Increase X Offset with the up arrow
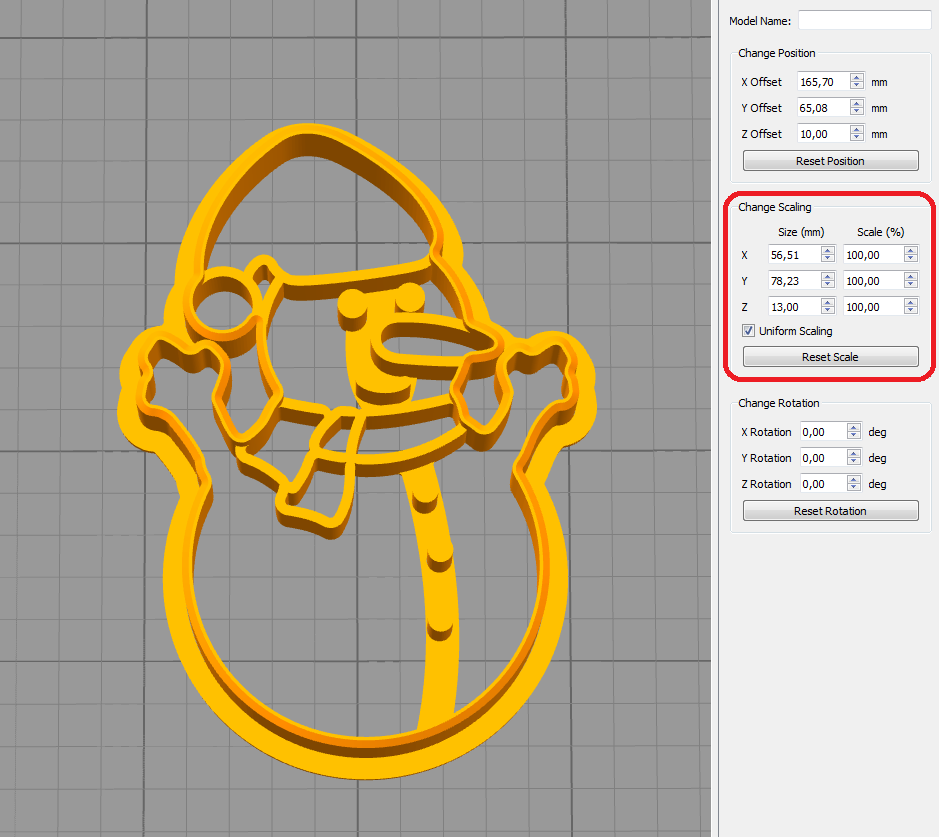This screenshot has width=939, height=838. pyautogui.click(x=857, y=77)
